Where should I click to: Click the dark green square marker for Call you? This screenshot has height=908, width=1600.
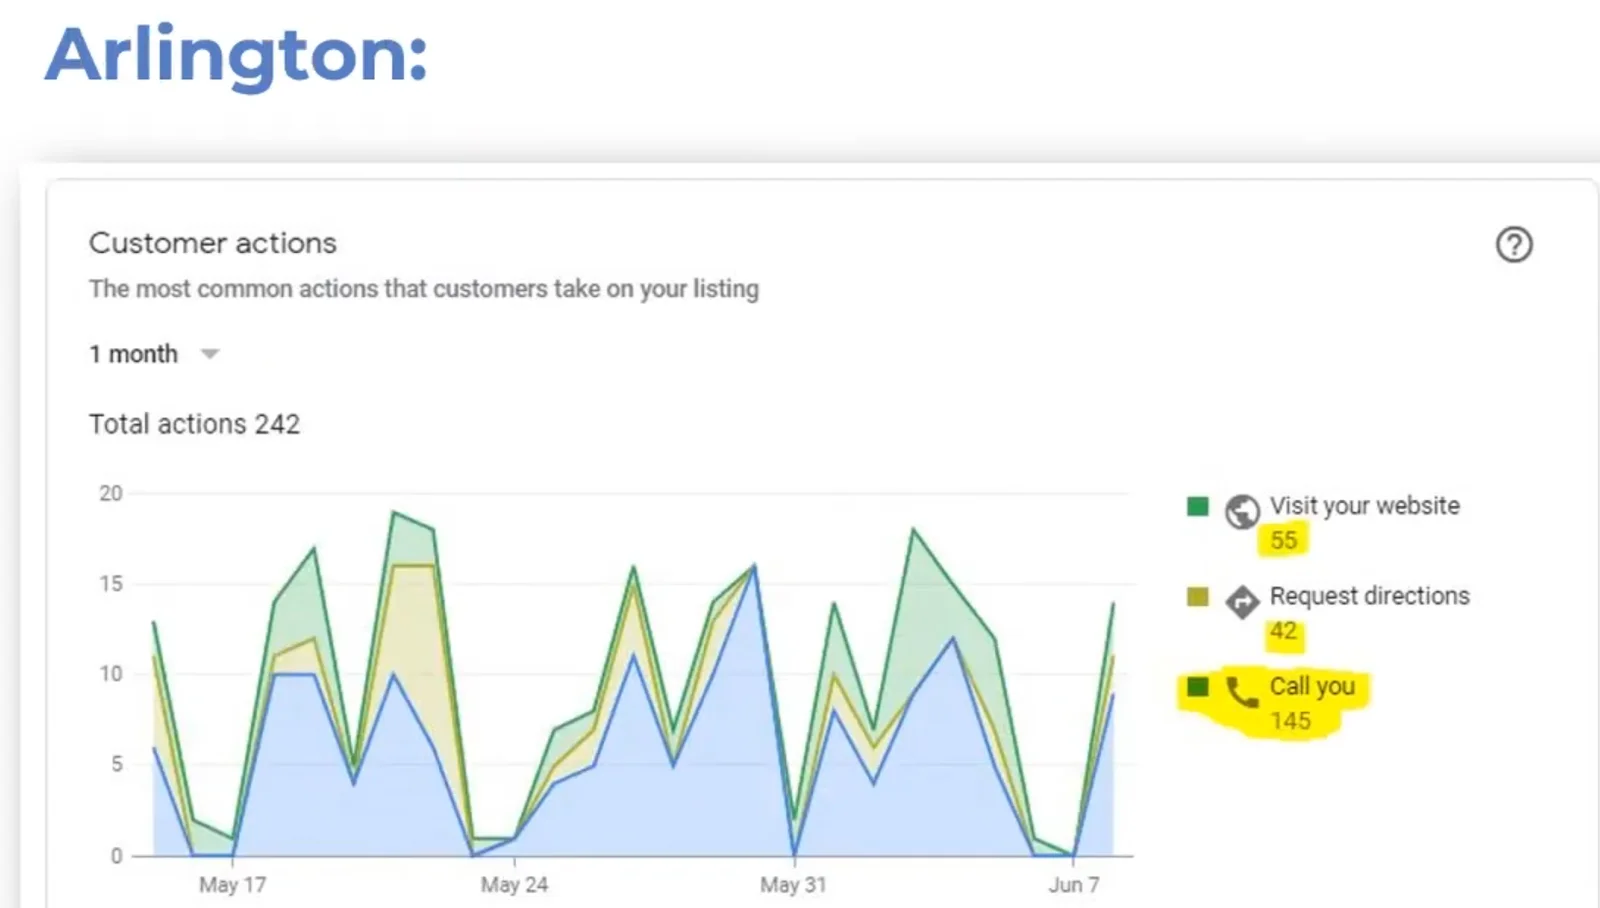[x=1196, y=688]
